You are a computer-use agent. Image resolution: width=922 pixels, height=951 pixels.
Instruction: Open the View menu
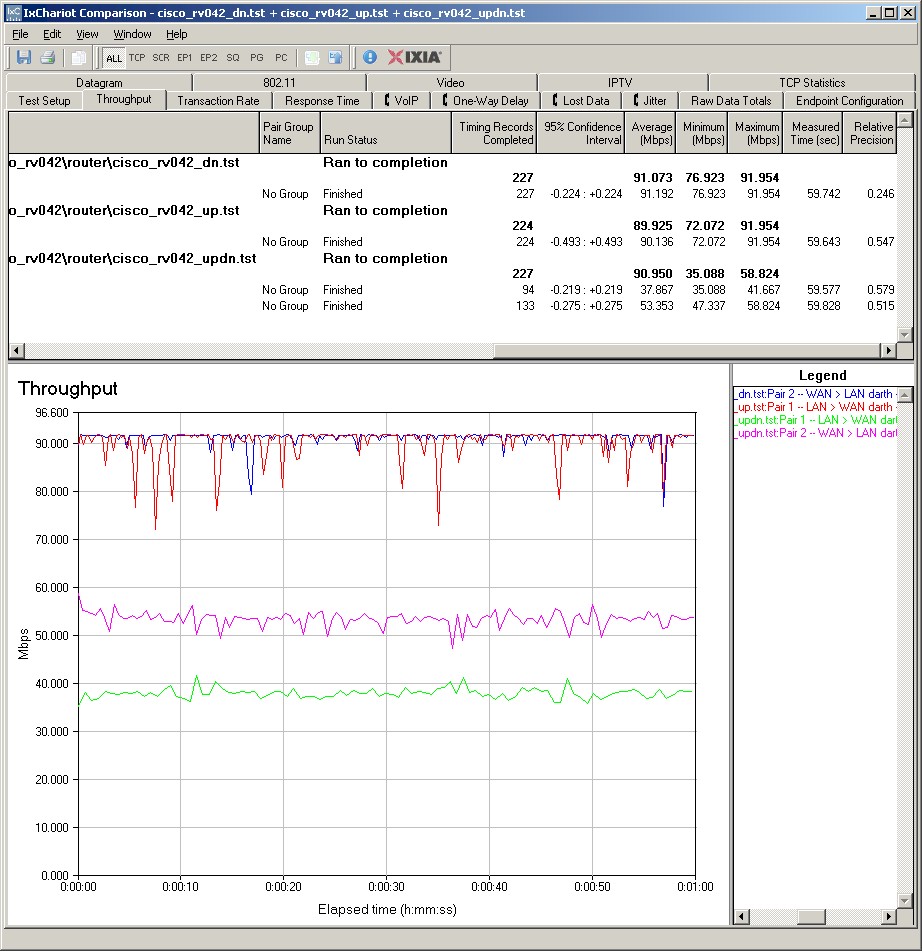(x=87, y=34)
